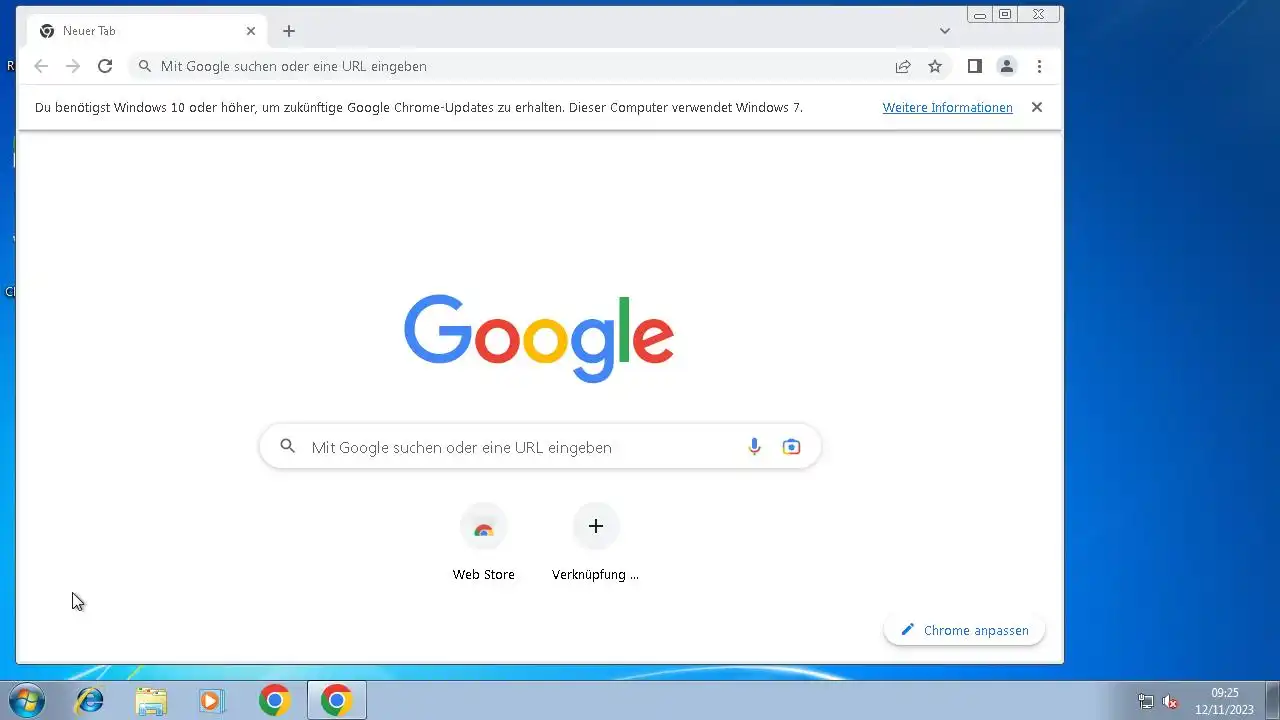This screenshot has height=720, width=1280.
Task: Share this page using the share icon
Action: coord(903,66)
